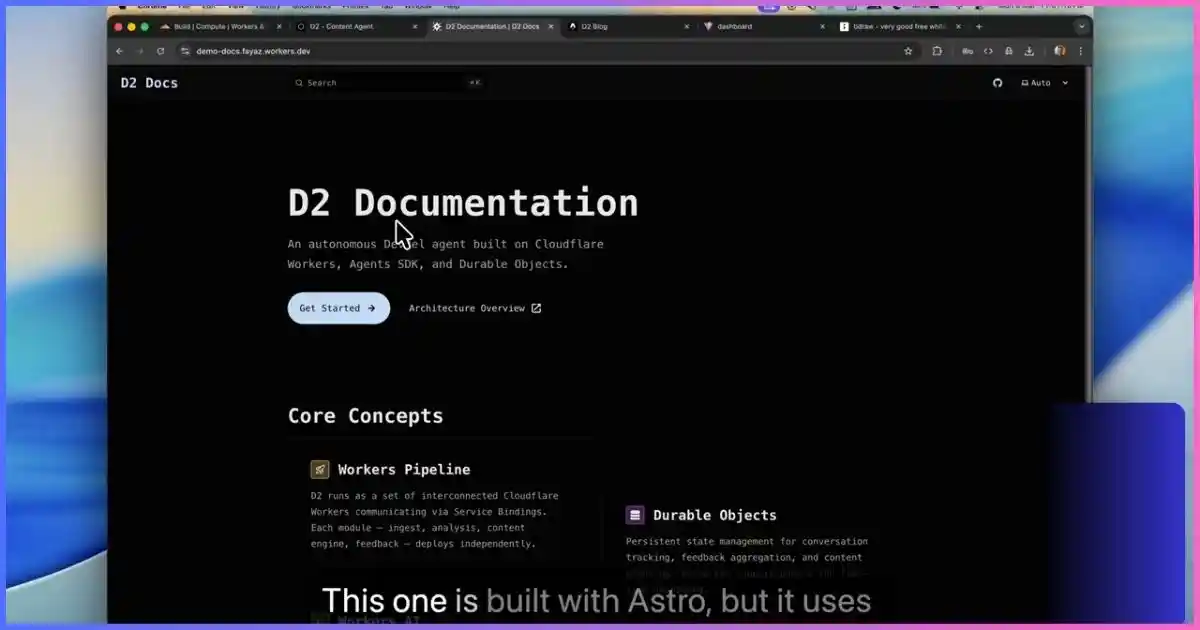This screenshot has height=630, width=1200.
Task: Click the Get Started button
Action: click(339, 308)
